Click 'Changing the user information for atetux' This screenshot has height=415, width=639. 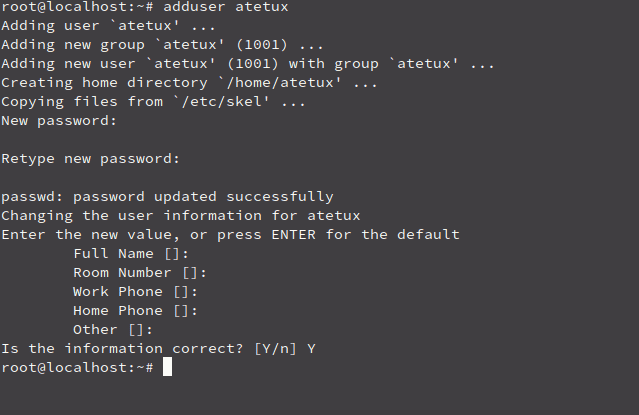[x=181, y=216]
